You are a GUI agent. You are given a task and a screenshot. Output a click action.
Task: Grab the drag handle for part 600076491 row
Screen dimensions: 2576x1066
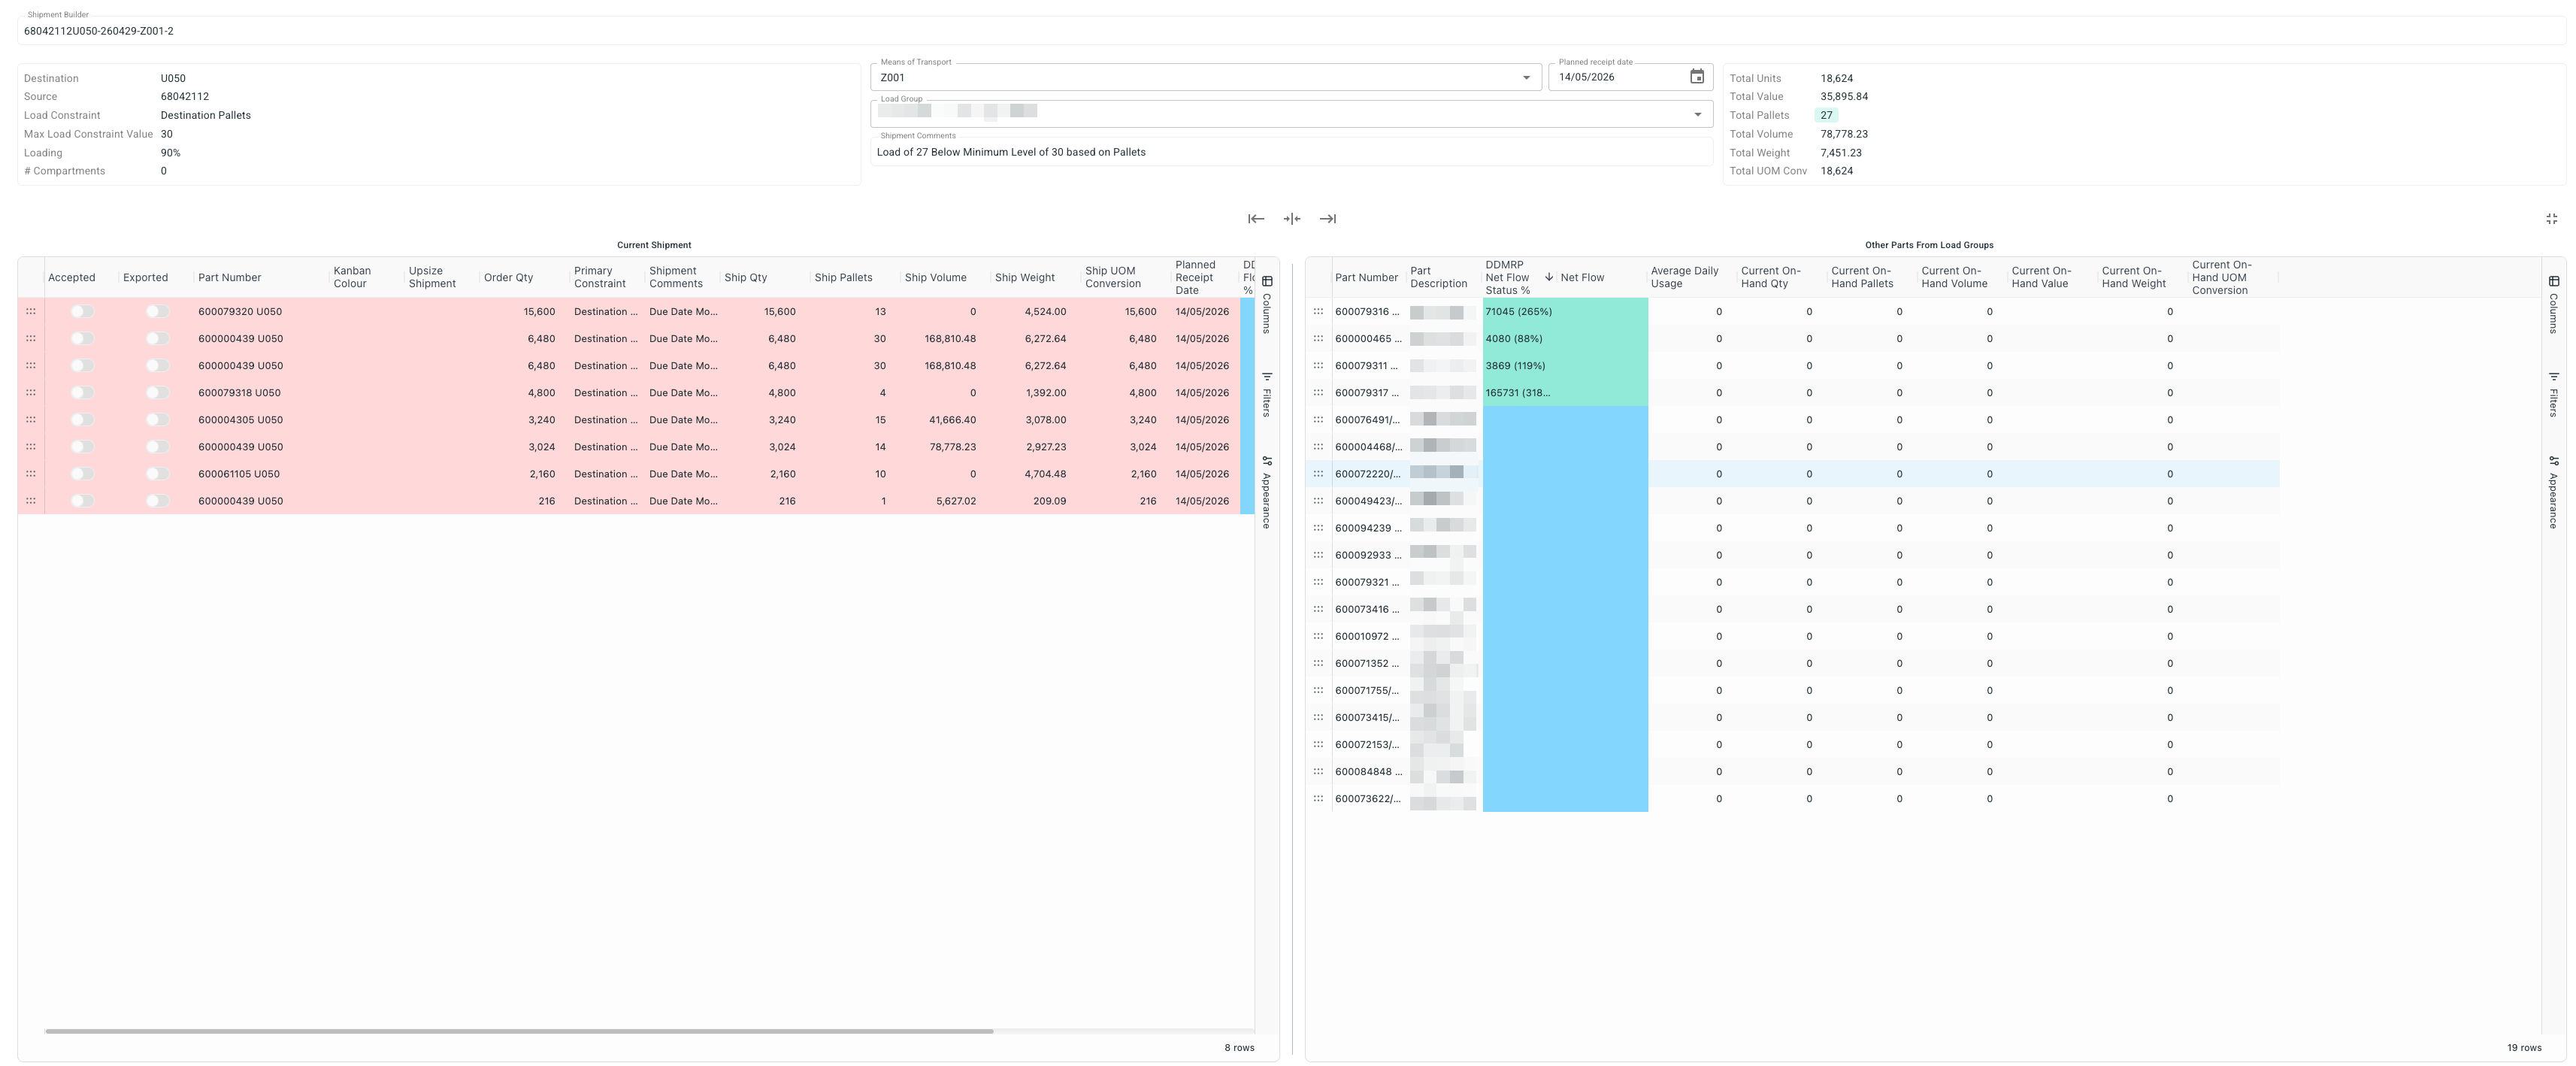1318,420
